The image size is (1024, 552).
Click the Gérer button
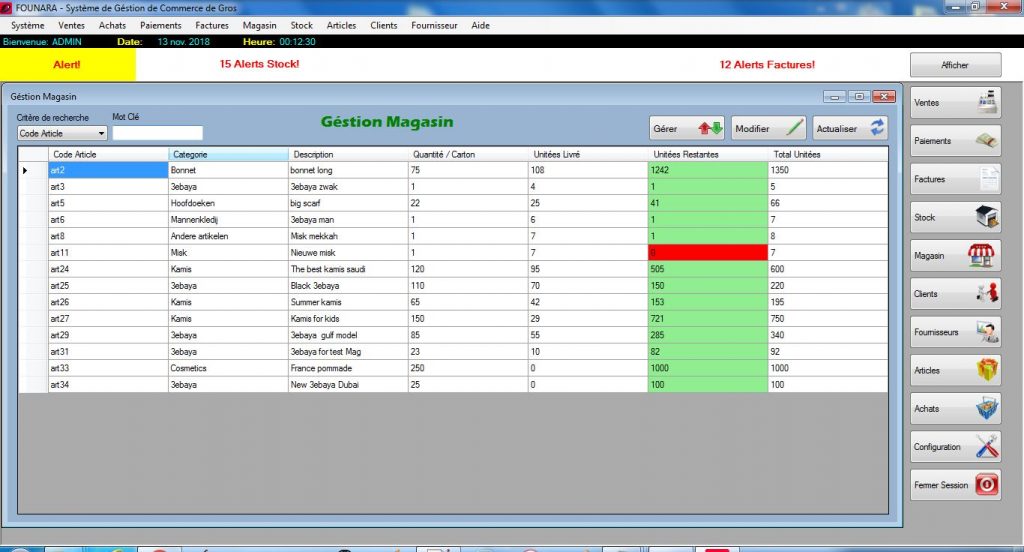(687, 128)
